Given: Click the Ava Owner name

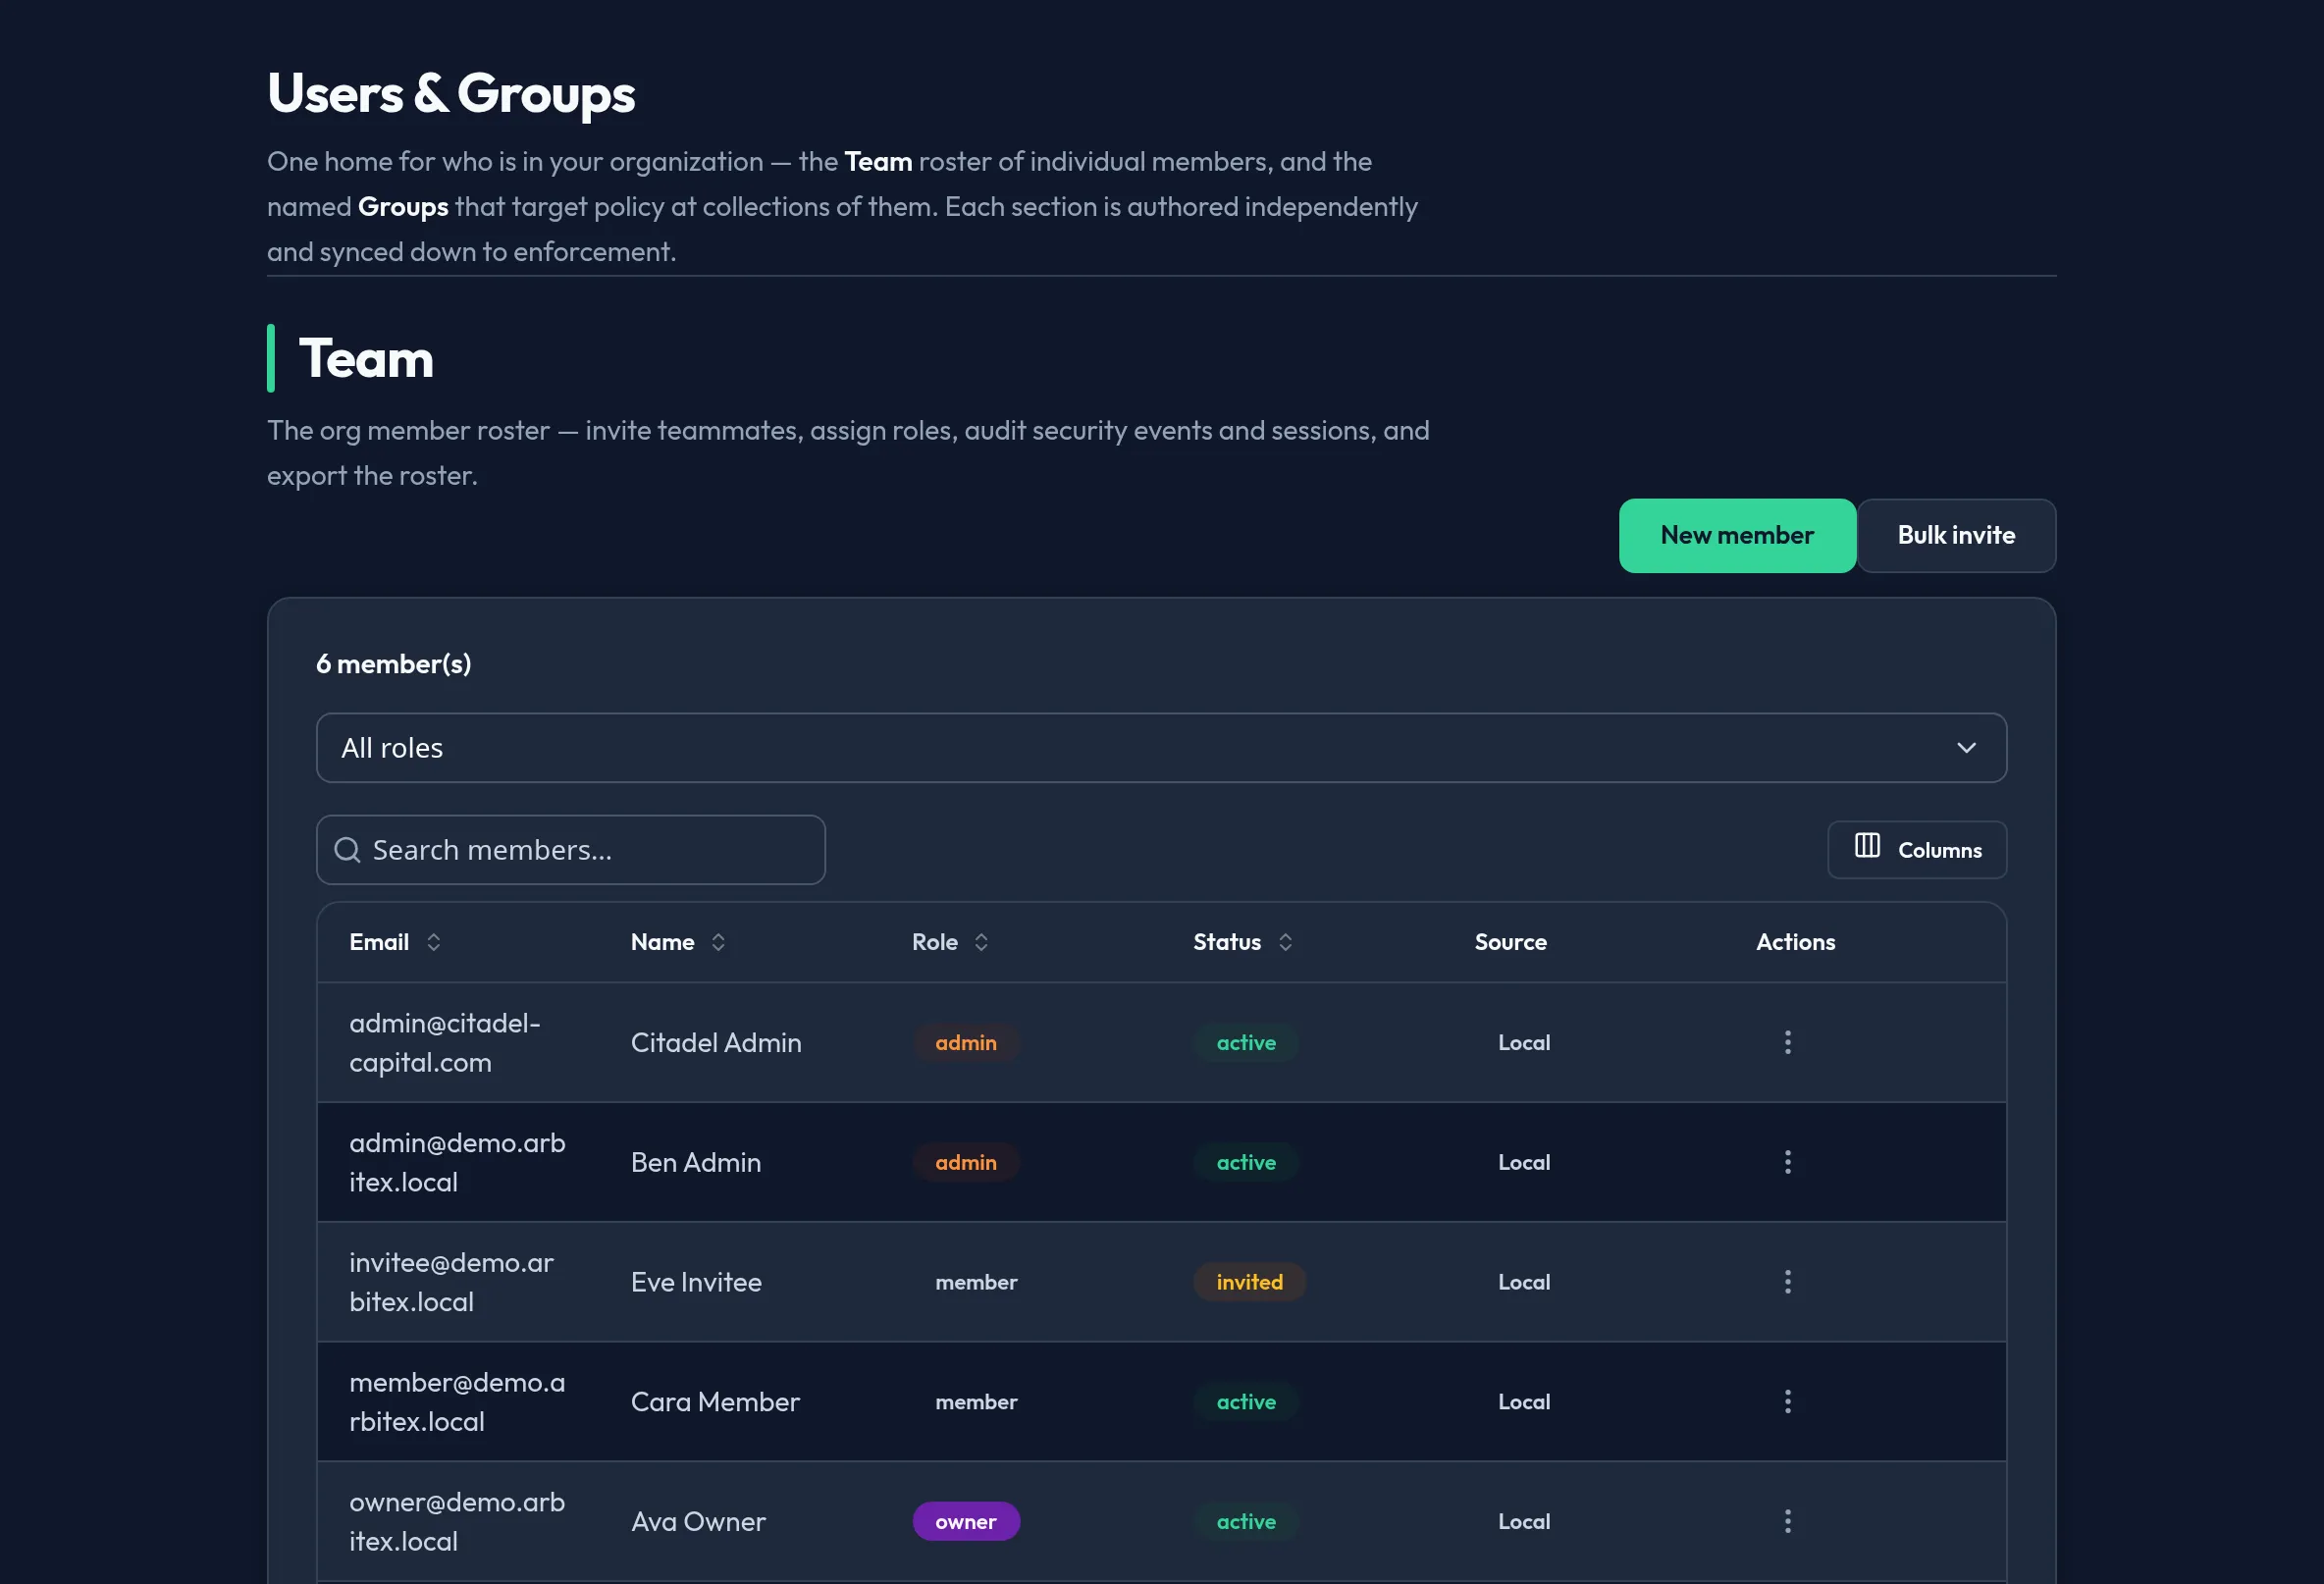Looking at the screenshot, I should click(x=698, y=1521).
